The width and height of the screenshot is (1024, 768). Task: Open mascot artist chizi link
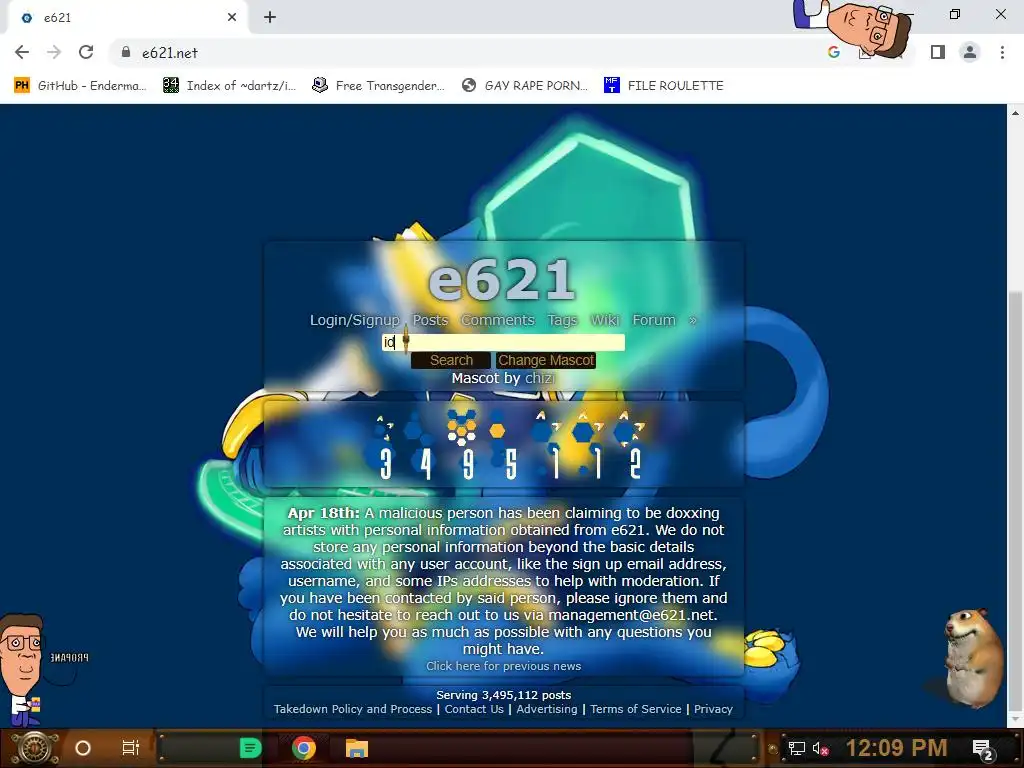point(540,378)
